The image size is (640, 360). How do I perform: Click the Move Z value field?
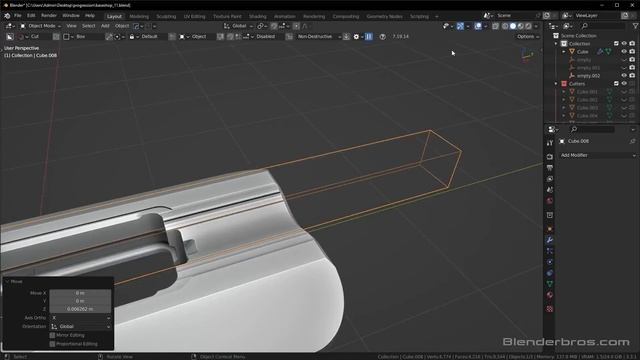pos(80,309)
